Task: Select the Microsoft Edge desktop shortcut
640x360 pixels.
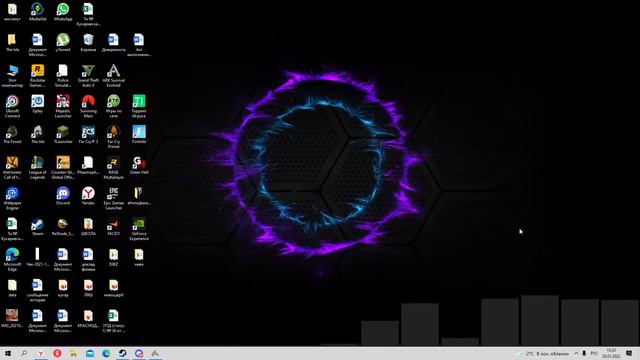Action: [x=12, y=260]
